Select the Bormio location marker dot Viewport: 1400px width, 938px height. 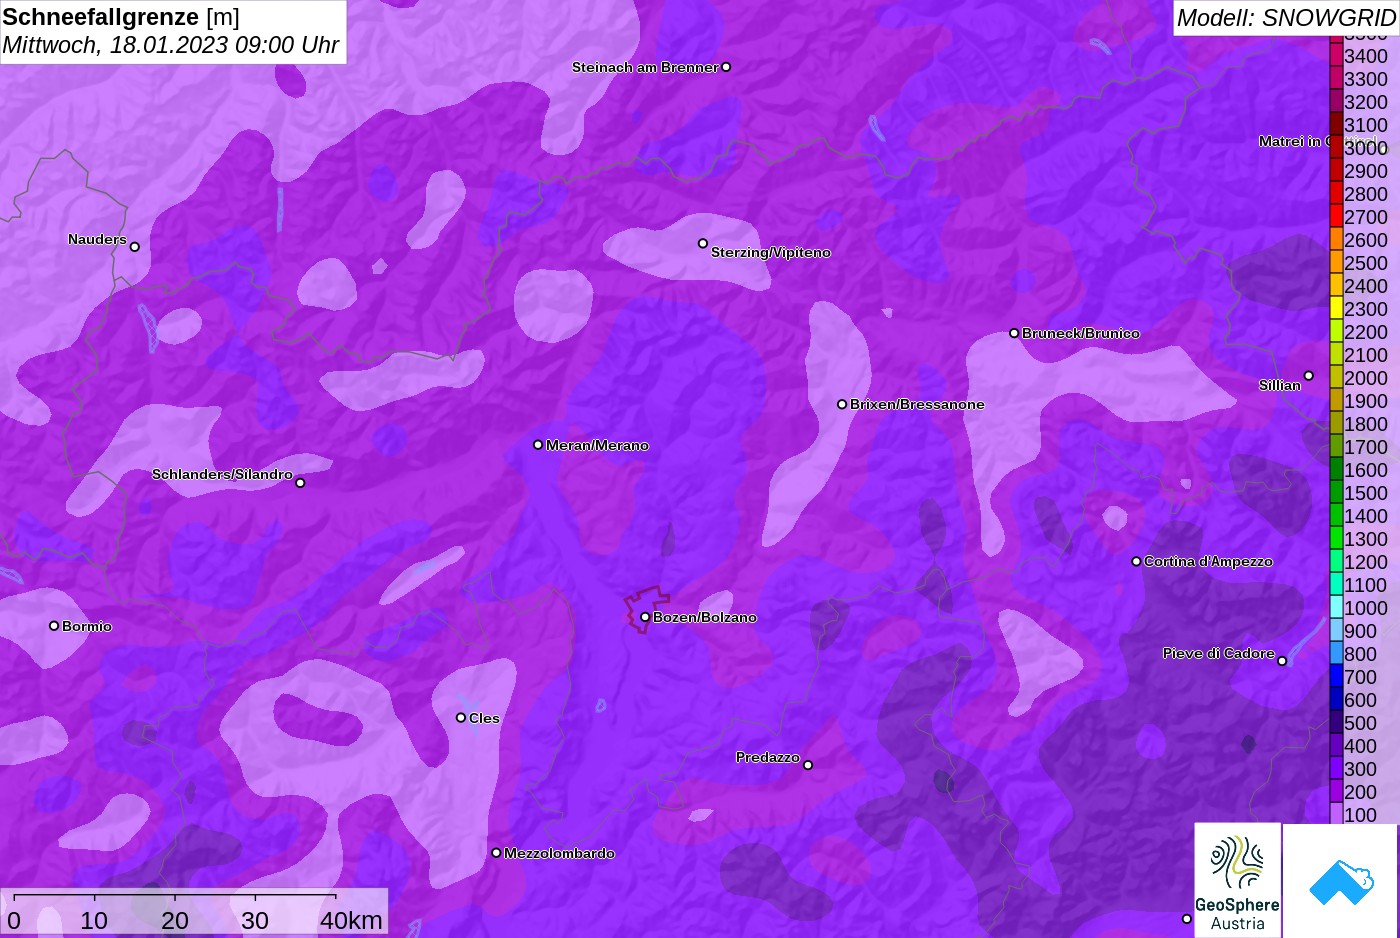click(54, 626)
